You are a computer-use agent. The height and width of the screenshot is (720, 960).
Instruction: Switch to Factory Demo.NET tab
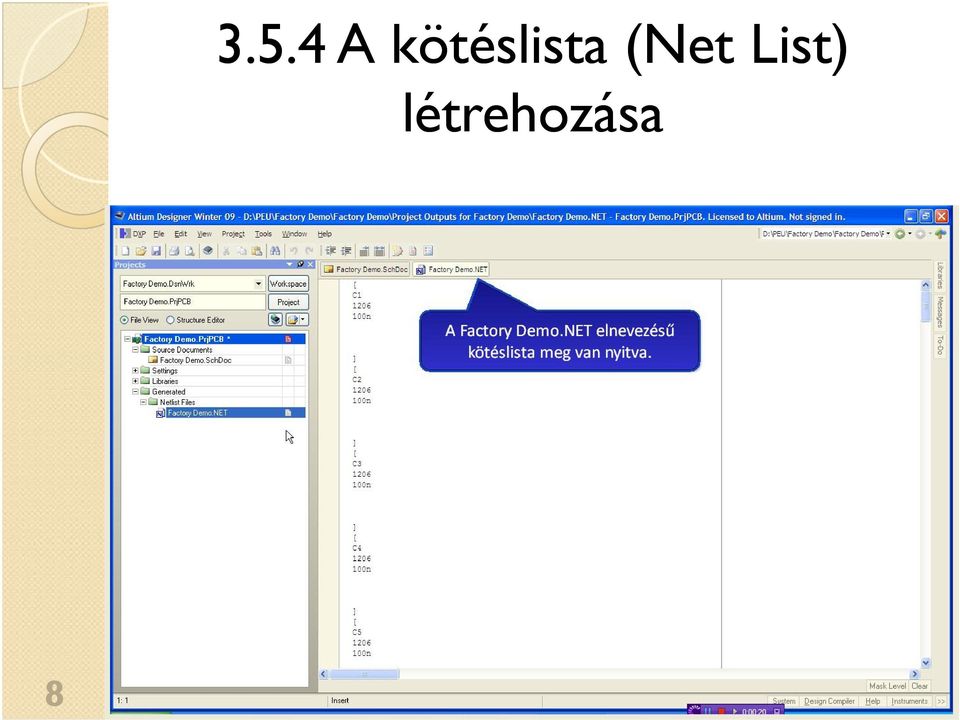tap(451, 269)
